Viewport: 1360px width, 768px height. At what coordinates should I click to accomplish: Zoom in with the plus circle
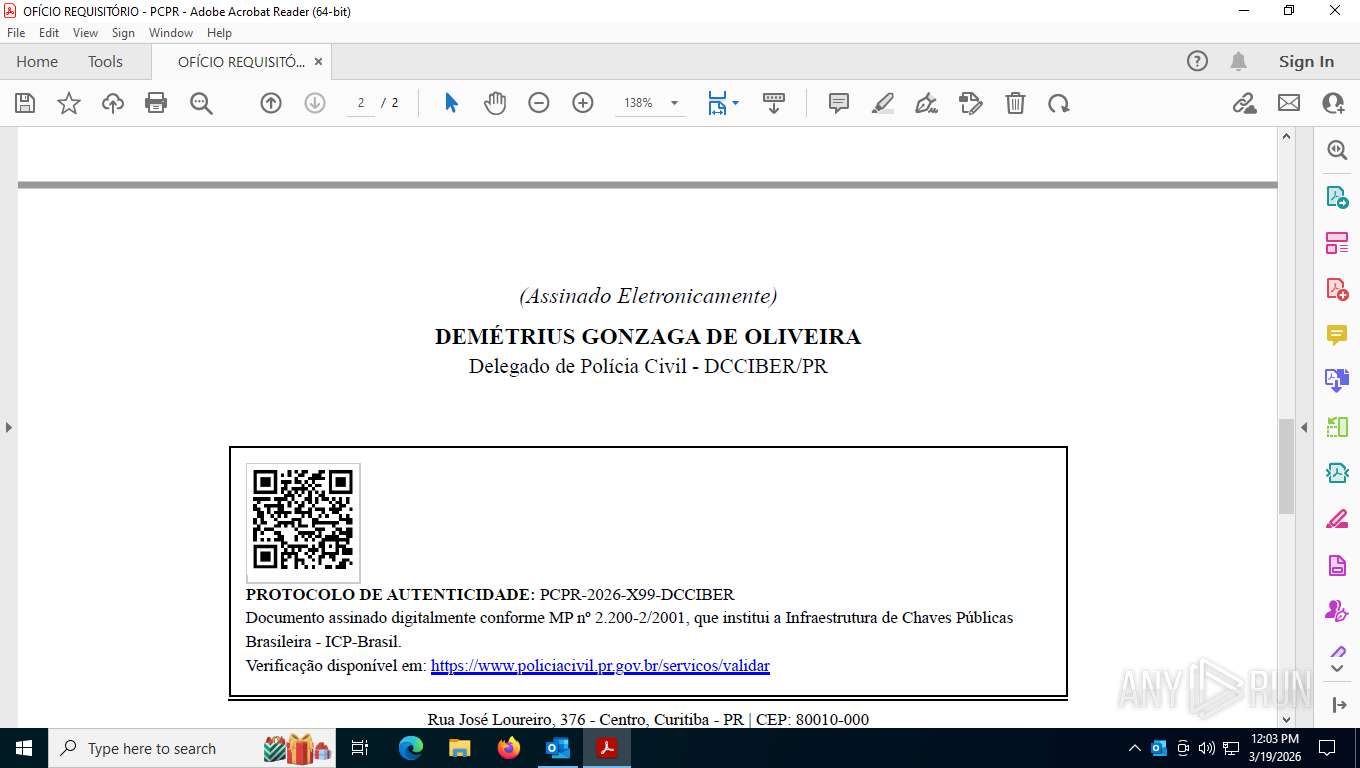(583, 103)
